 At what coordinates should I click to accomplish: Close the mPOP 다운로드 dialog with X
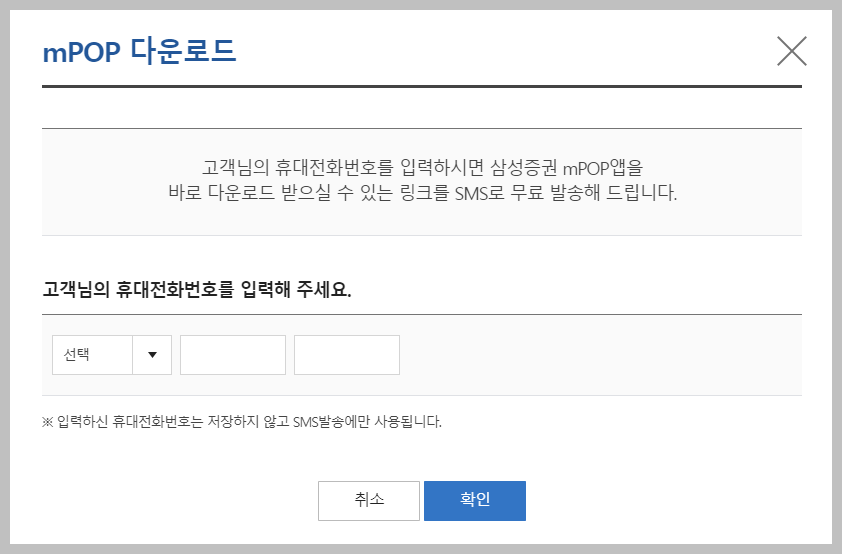[792, 51]
